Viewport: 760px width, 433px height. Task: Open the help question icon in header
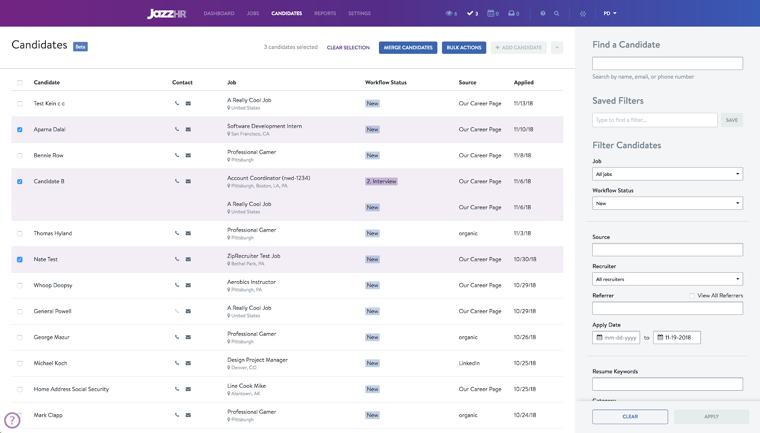point(543,14)
